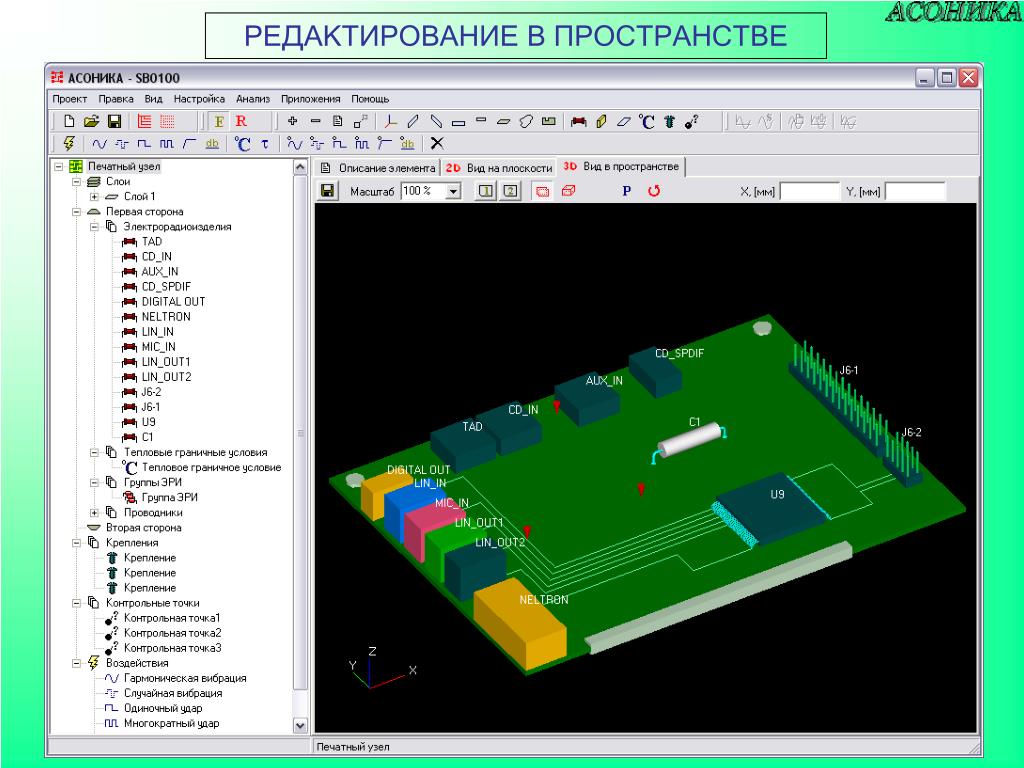Toggle the red R mode button
Viewport: 1024px width, 768px height.
click(x=241, y=121)
